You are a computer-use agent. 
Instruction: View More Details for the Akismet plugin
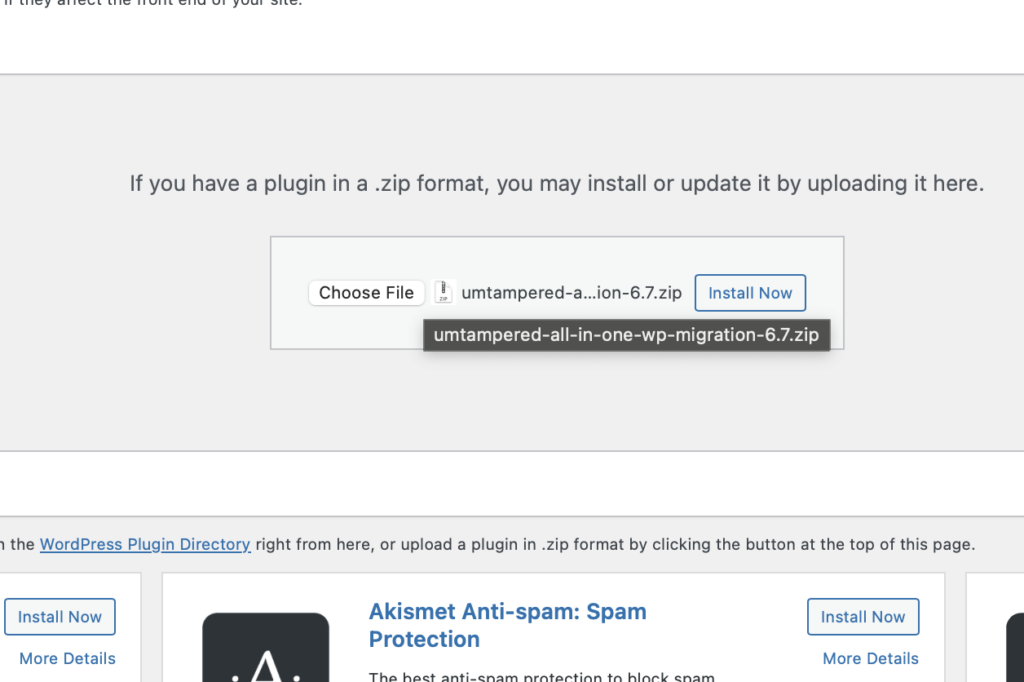[x=871, y=658]
